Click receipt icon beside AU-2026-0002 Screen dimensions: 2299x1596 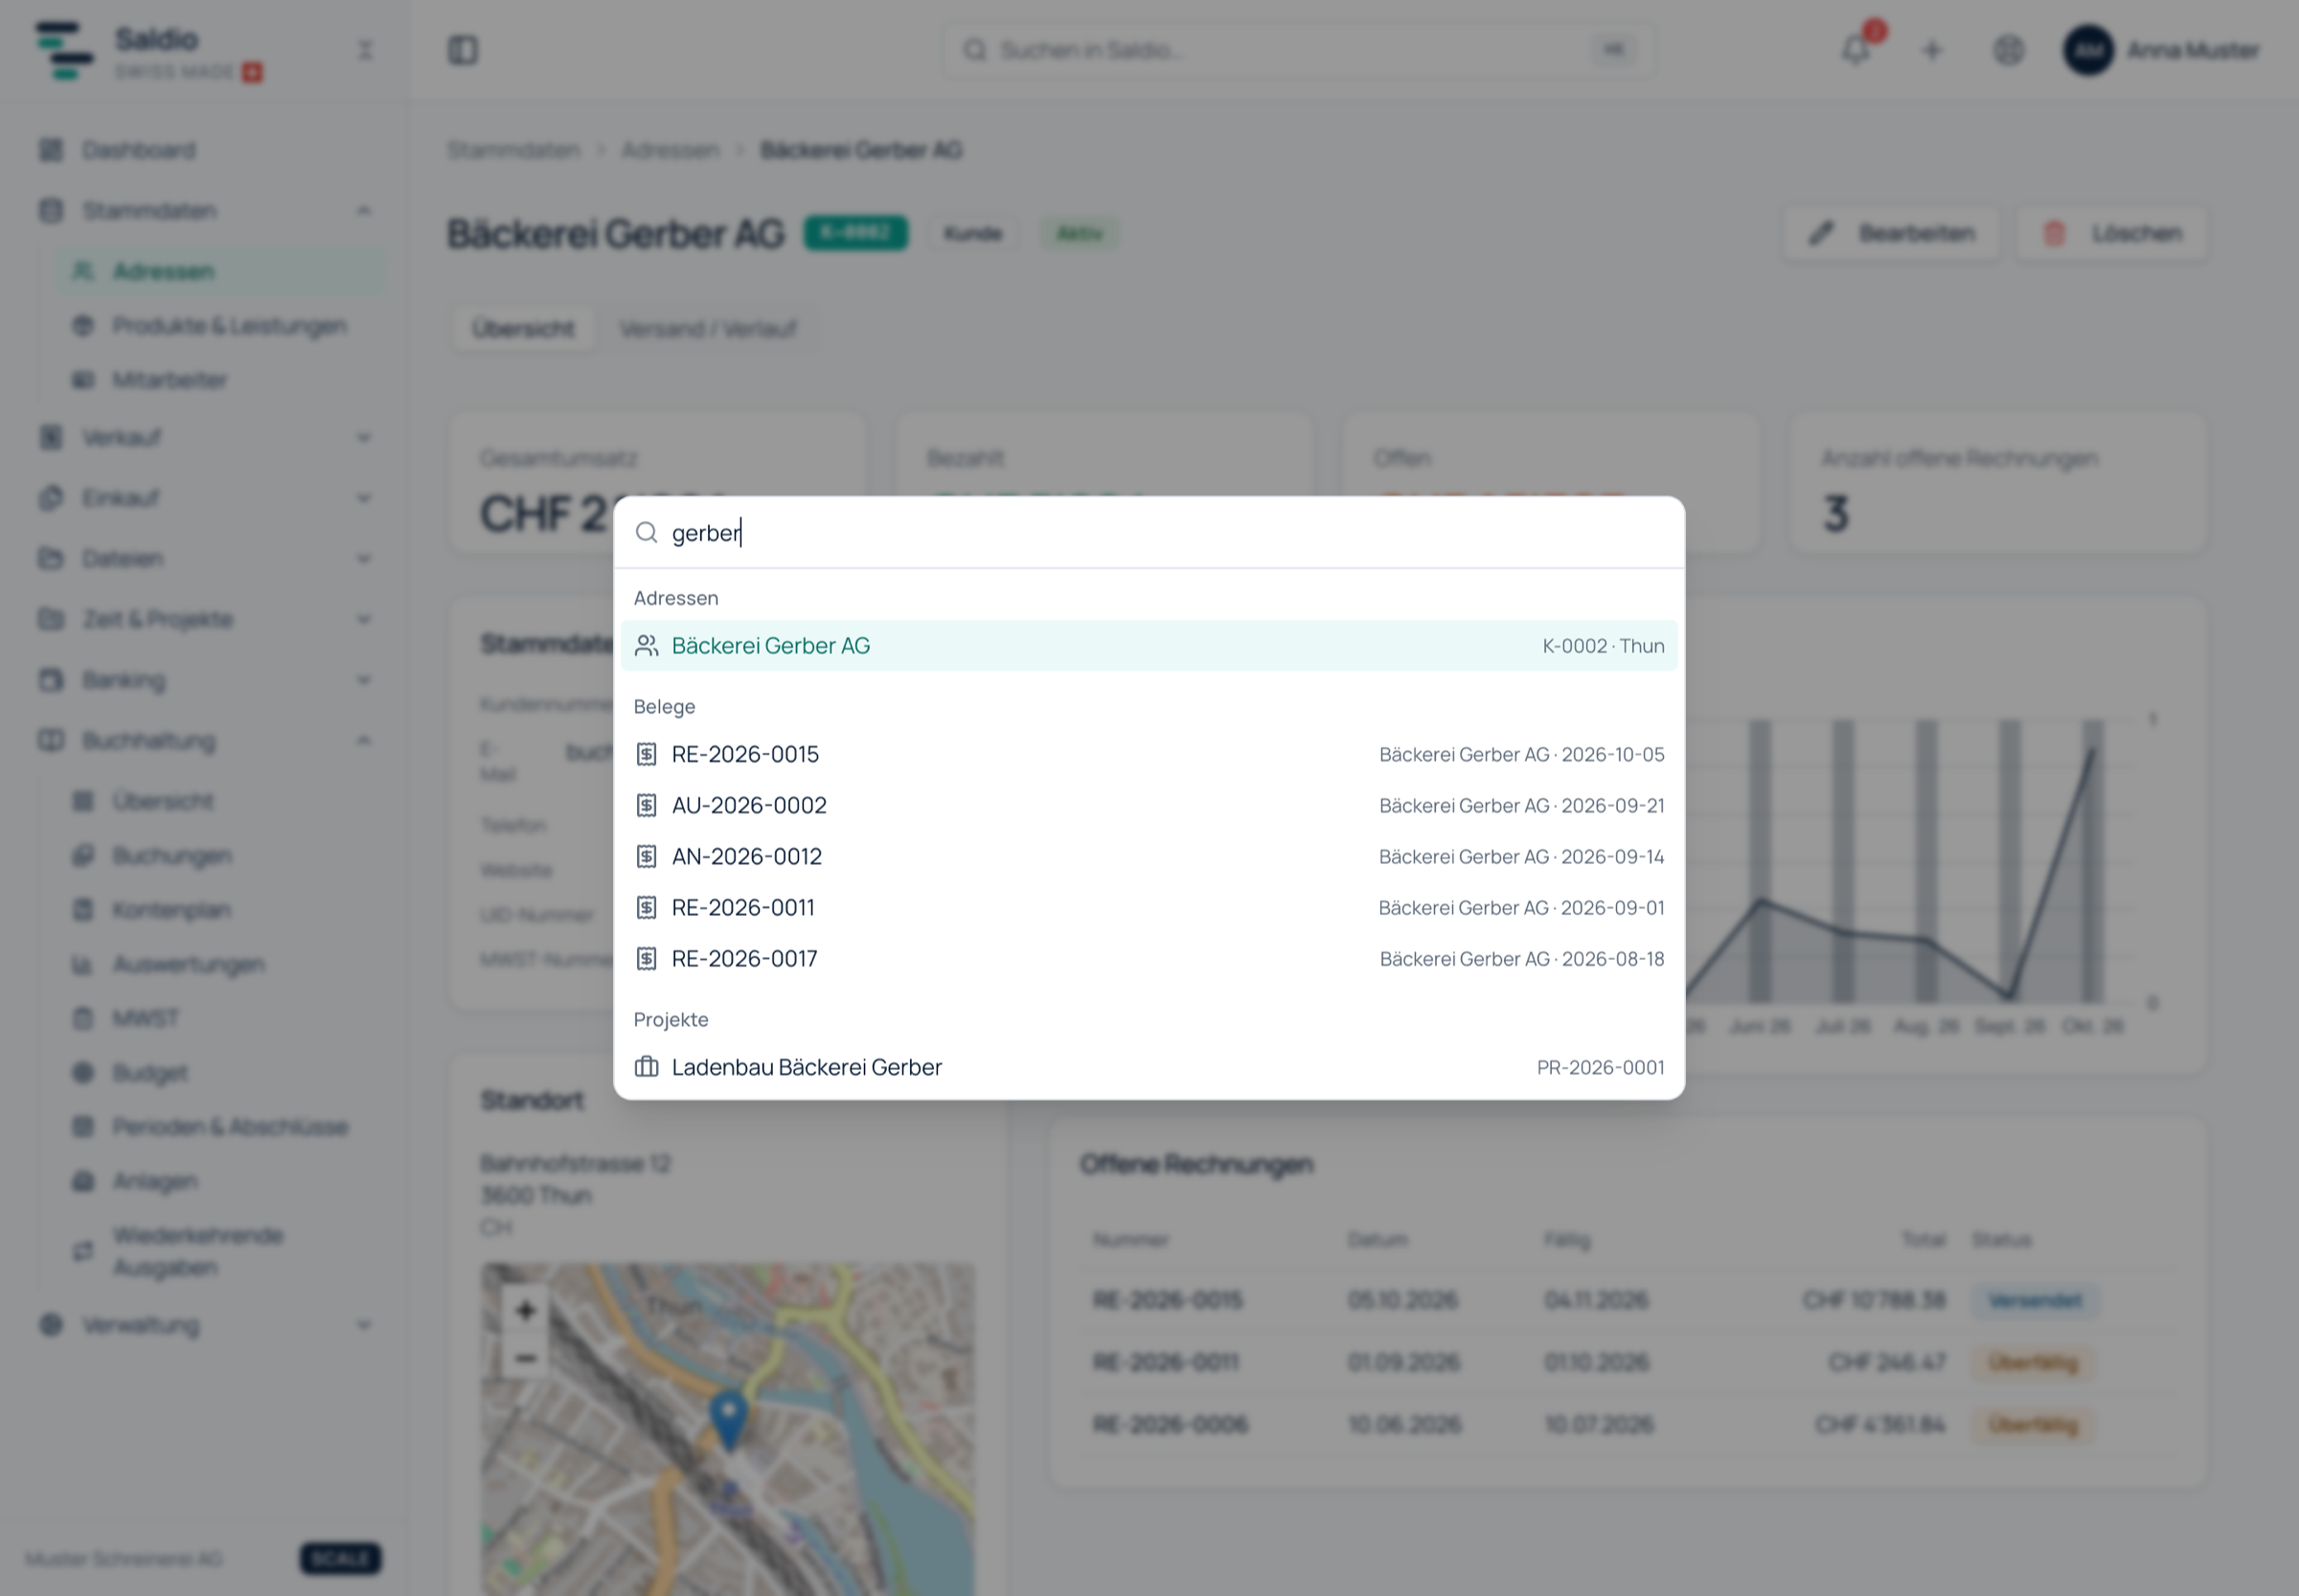pyautogui.click(x=647, y=805)
